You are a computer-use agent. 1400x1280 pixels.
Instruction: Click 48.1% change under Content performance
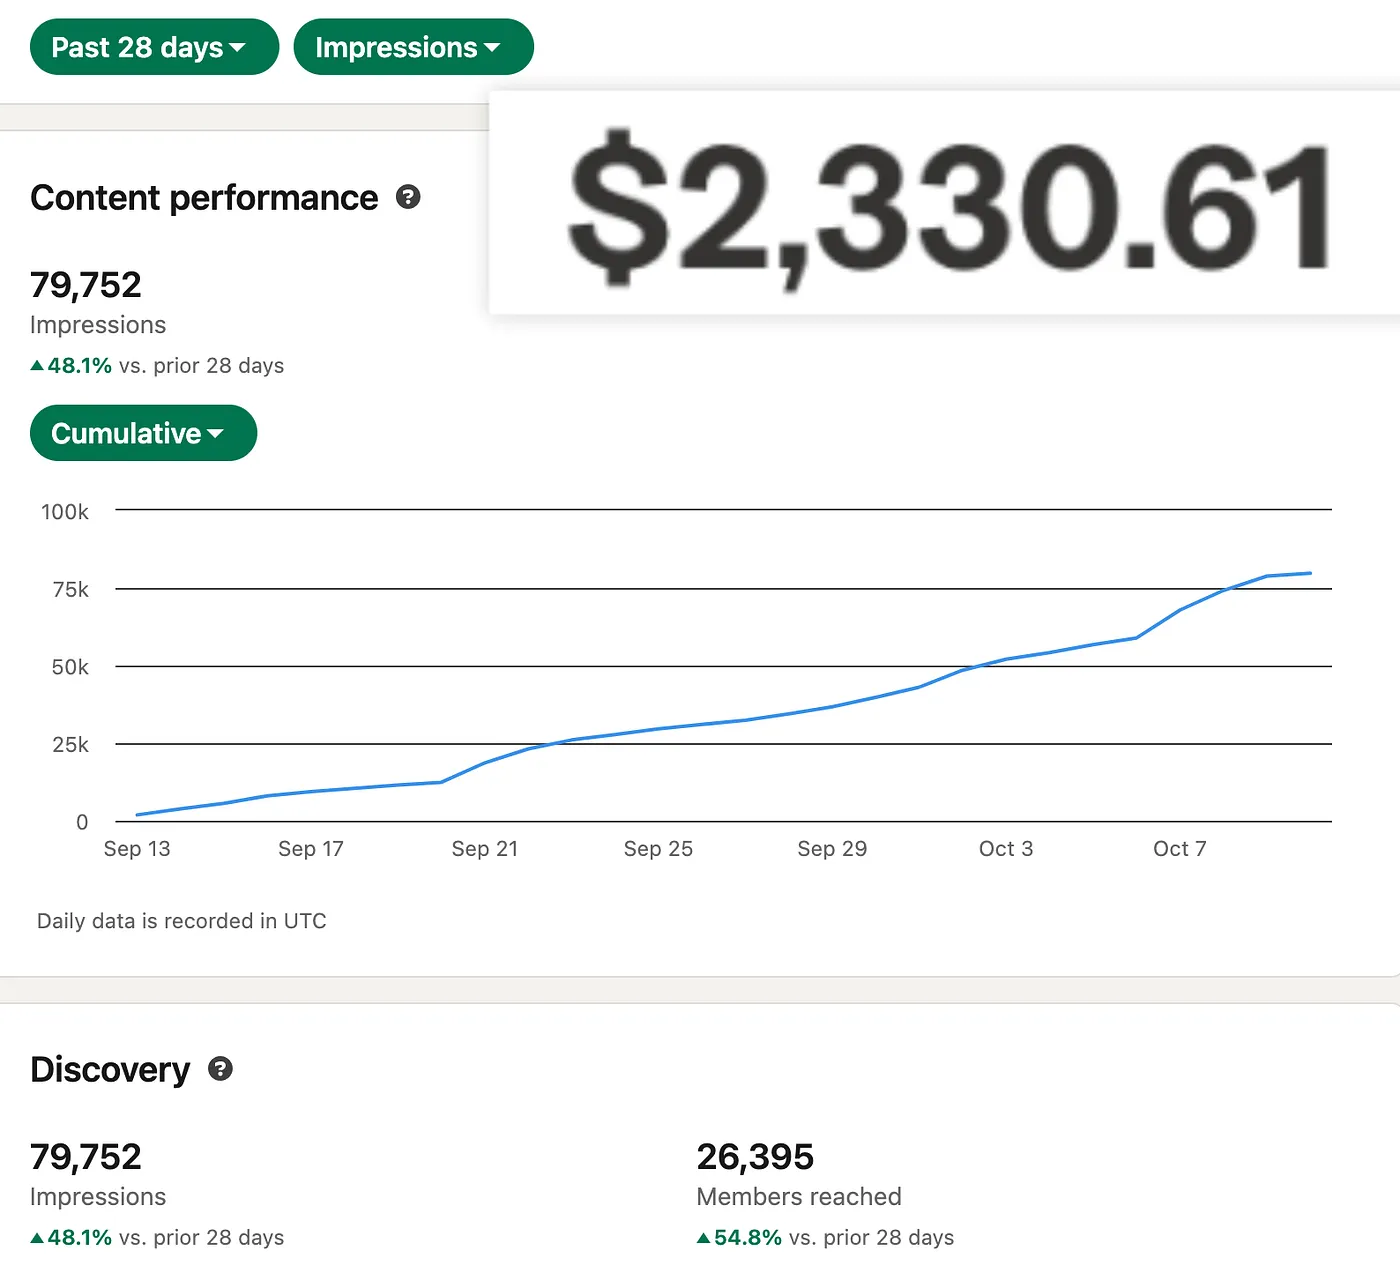(157, 366)
